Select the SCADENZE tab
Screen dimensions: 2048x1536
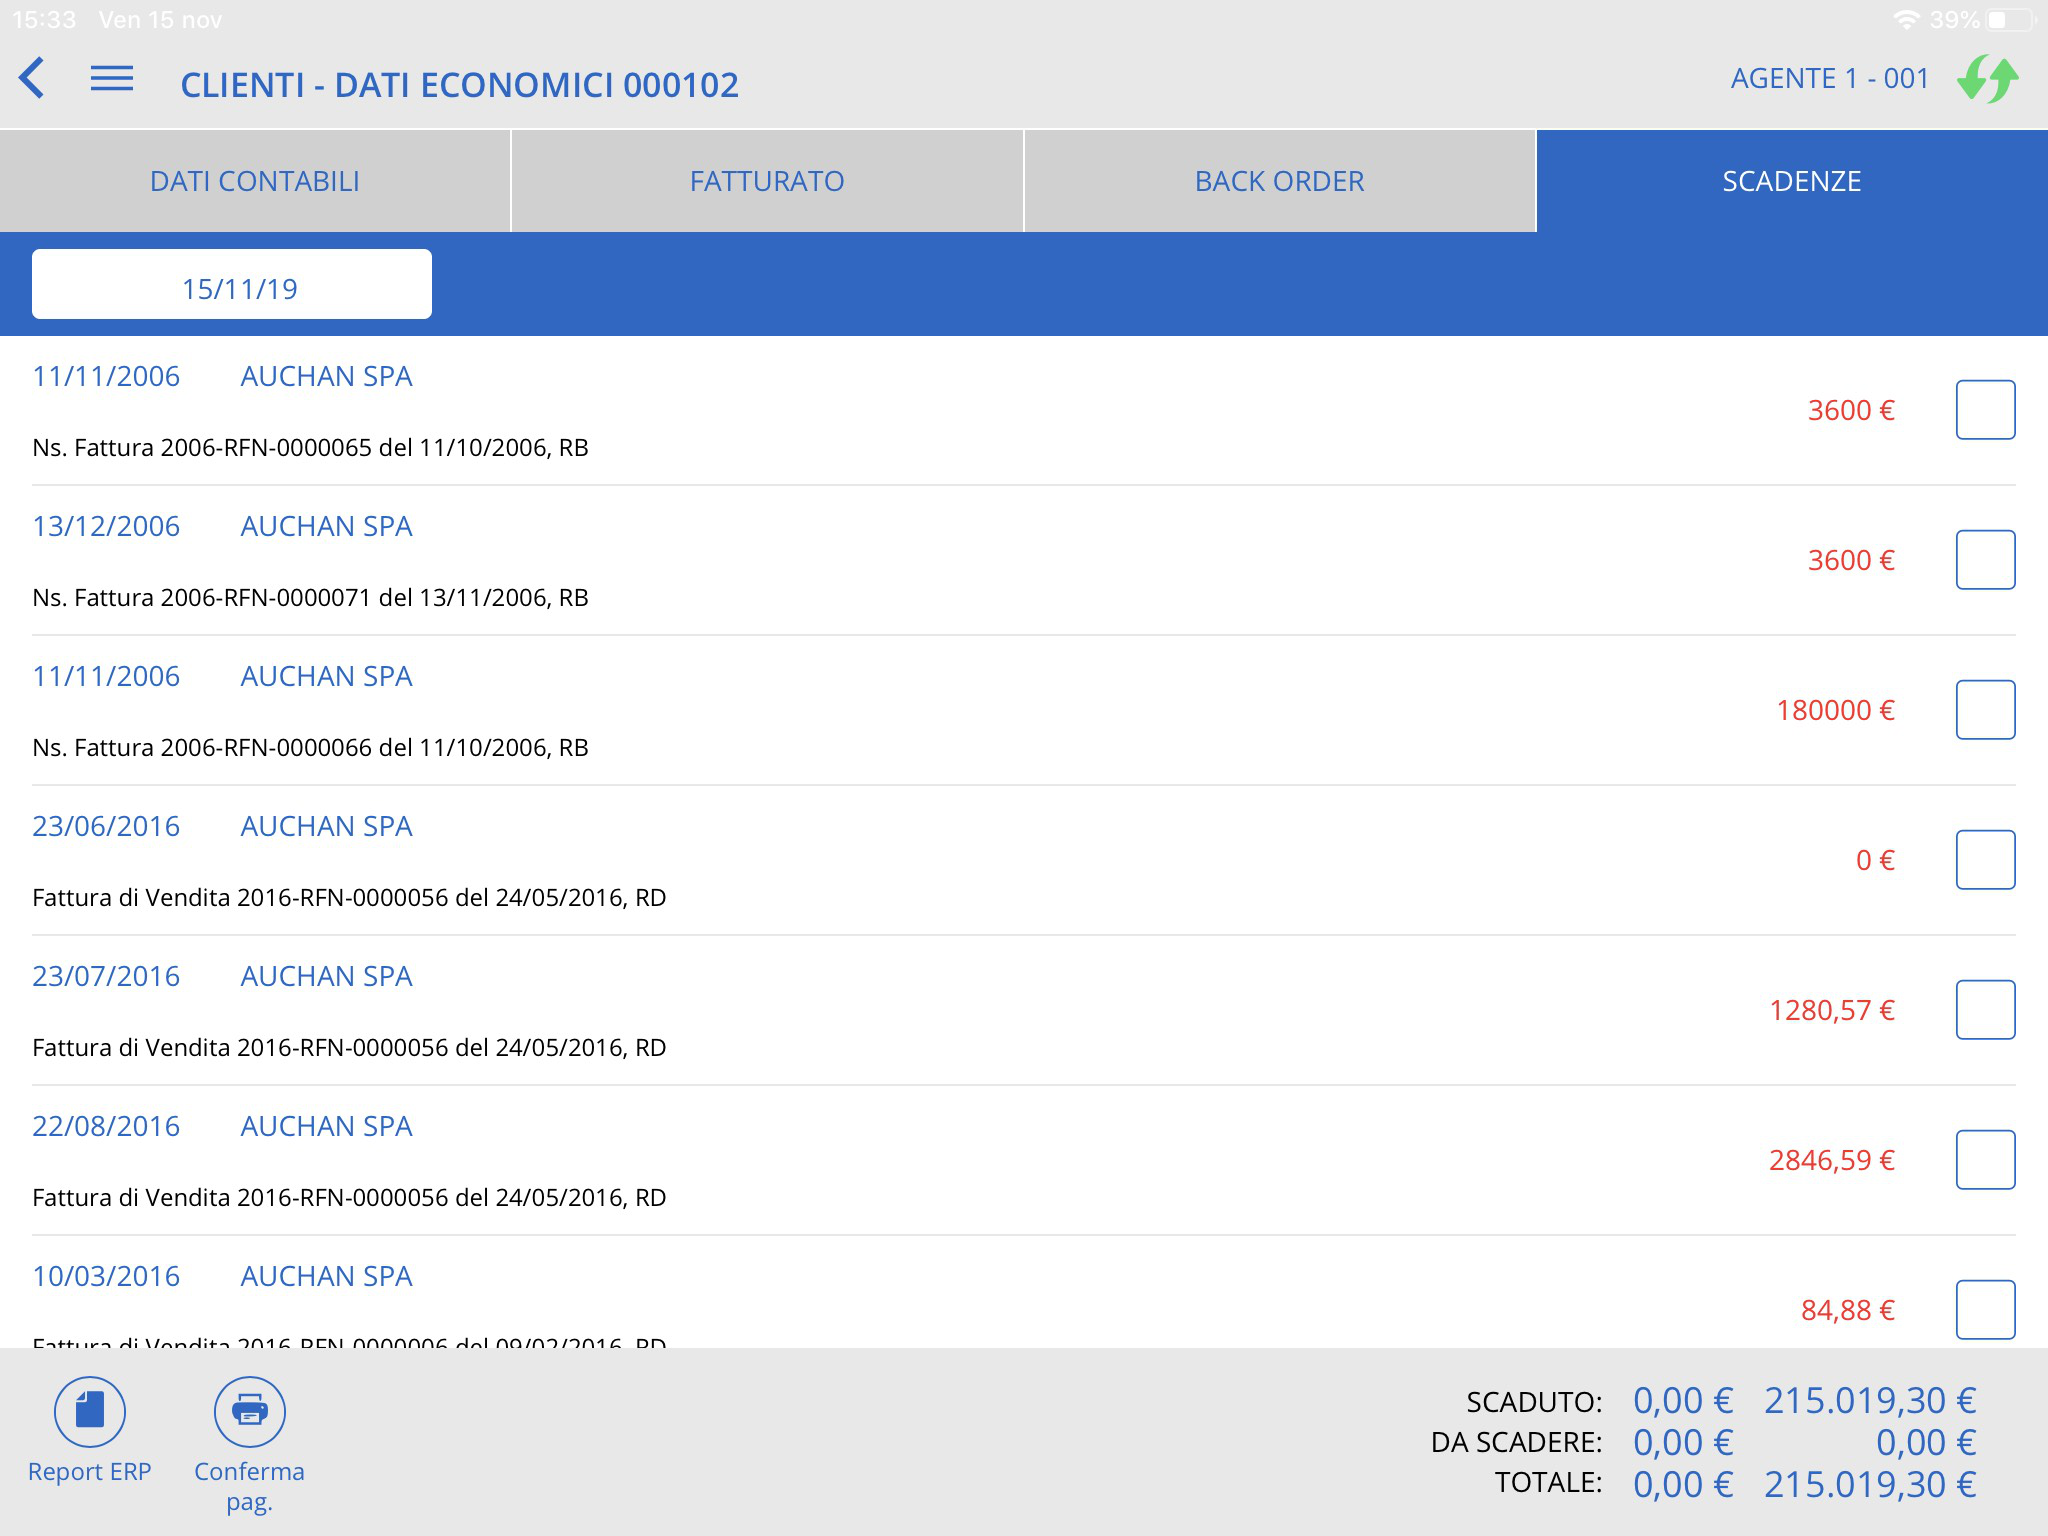click(x=1791, y=181)
